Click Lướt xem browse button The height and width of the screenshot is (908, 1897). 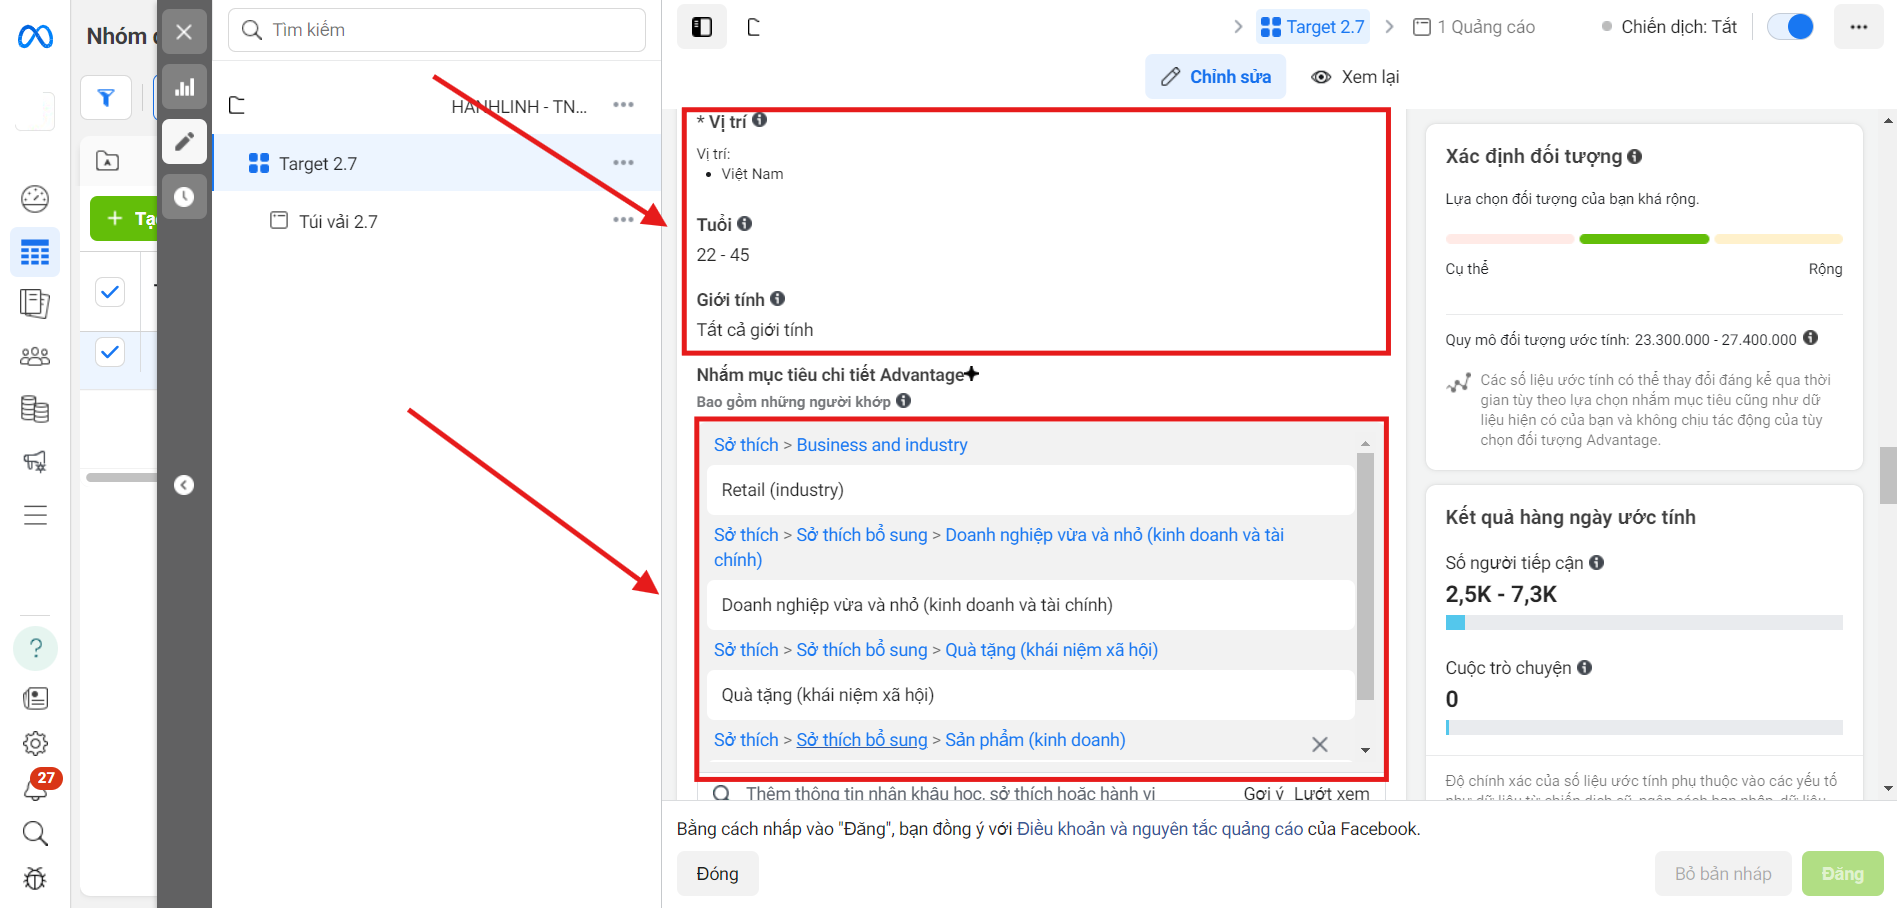pos(1331,793)
